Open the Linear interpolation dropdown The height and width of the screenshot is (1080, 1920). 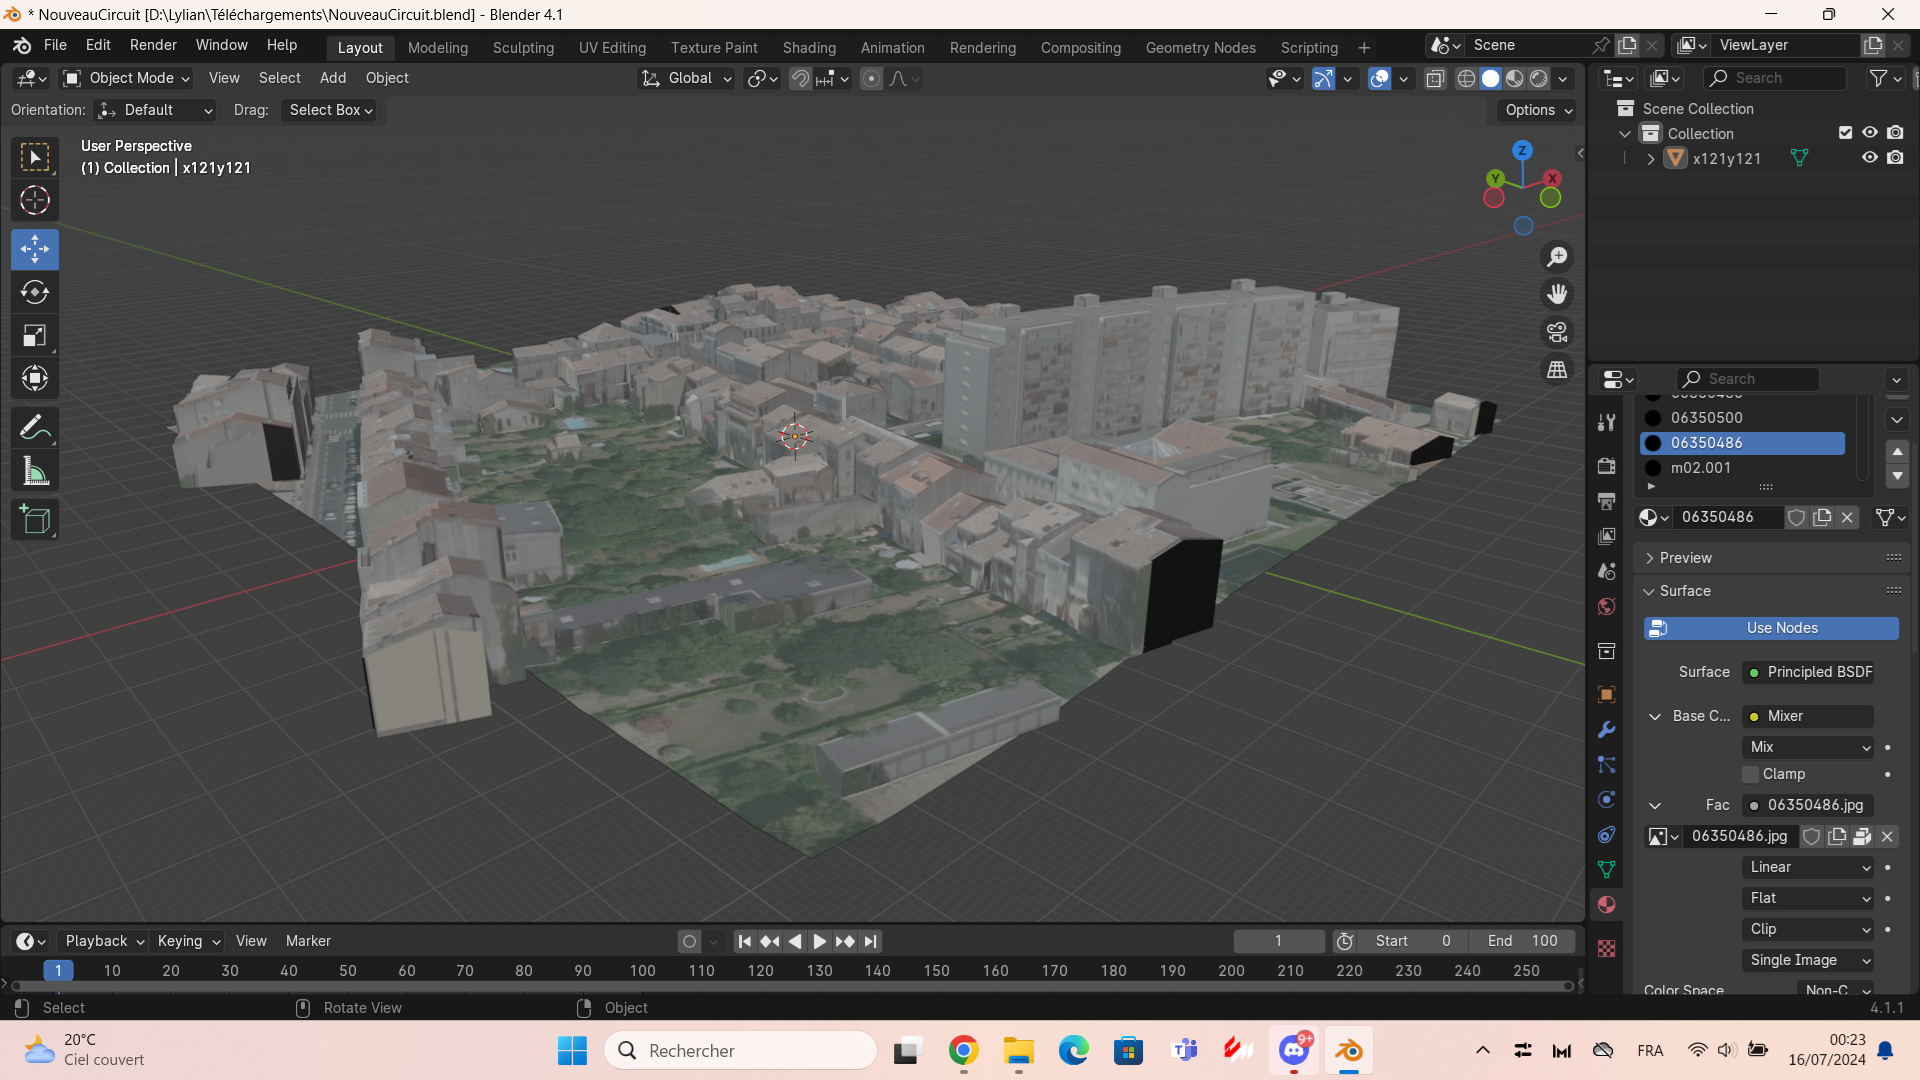1808,867
